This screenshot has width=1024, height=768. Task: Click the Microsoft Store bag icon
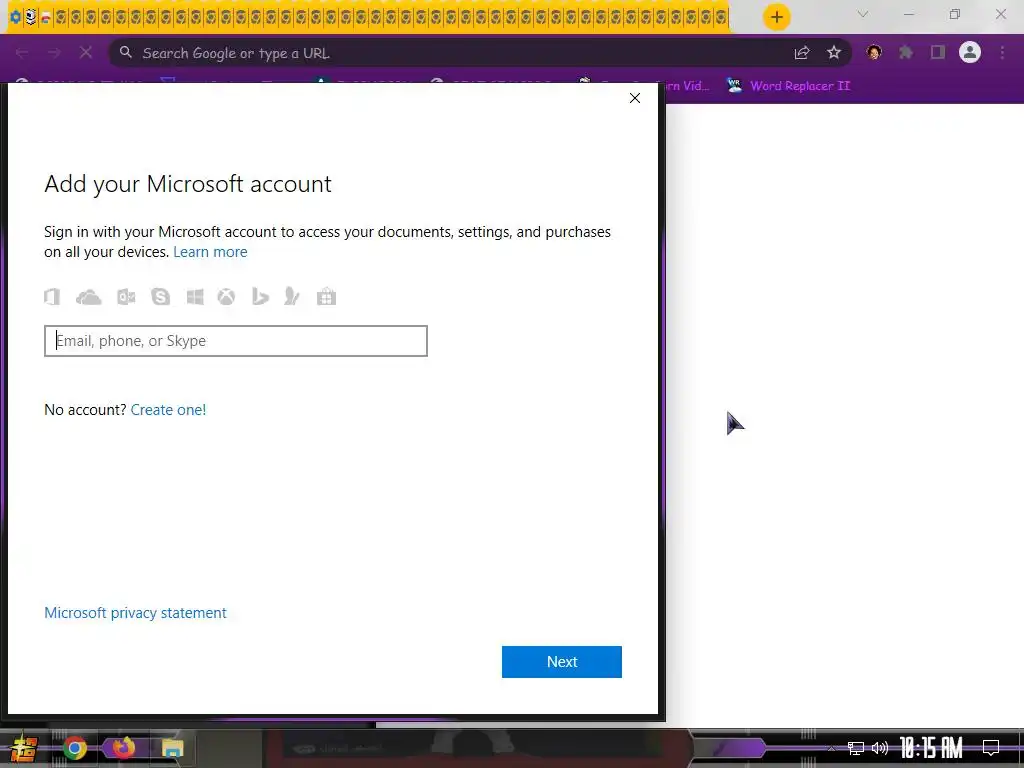327,297
